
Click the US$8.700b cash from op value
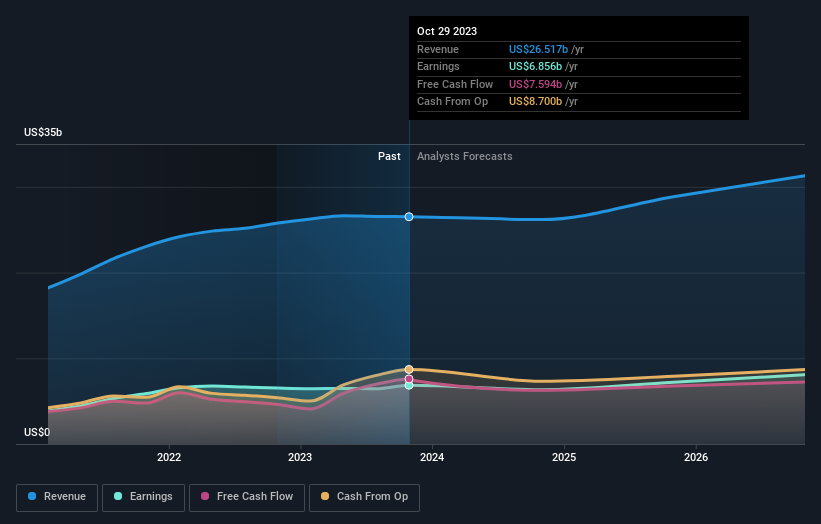pyautogui.click(x=535, y=102)
